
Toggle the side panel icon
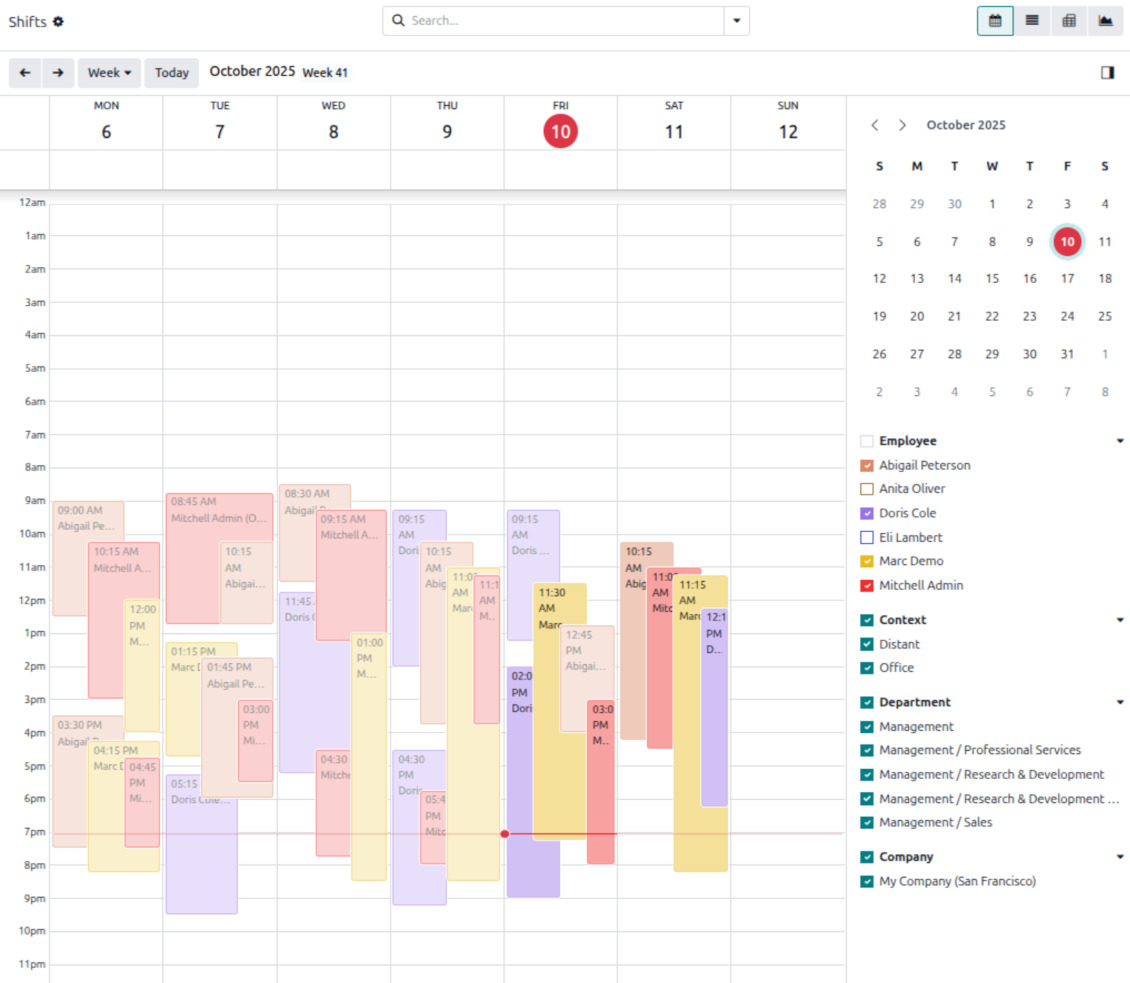tap(1107, 73)
